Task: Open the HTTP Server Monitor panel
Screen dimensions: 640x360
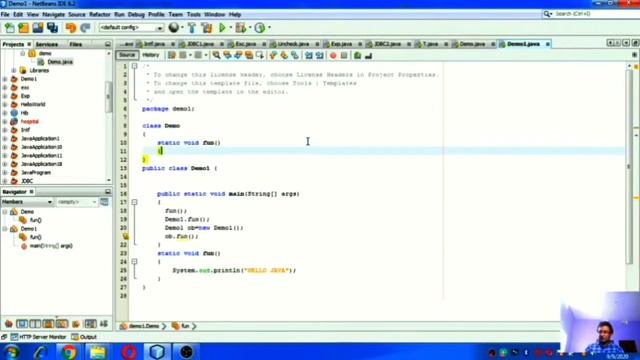Action: click(38, 337)
